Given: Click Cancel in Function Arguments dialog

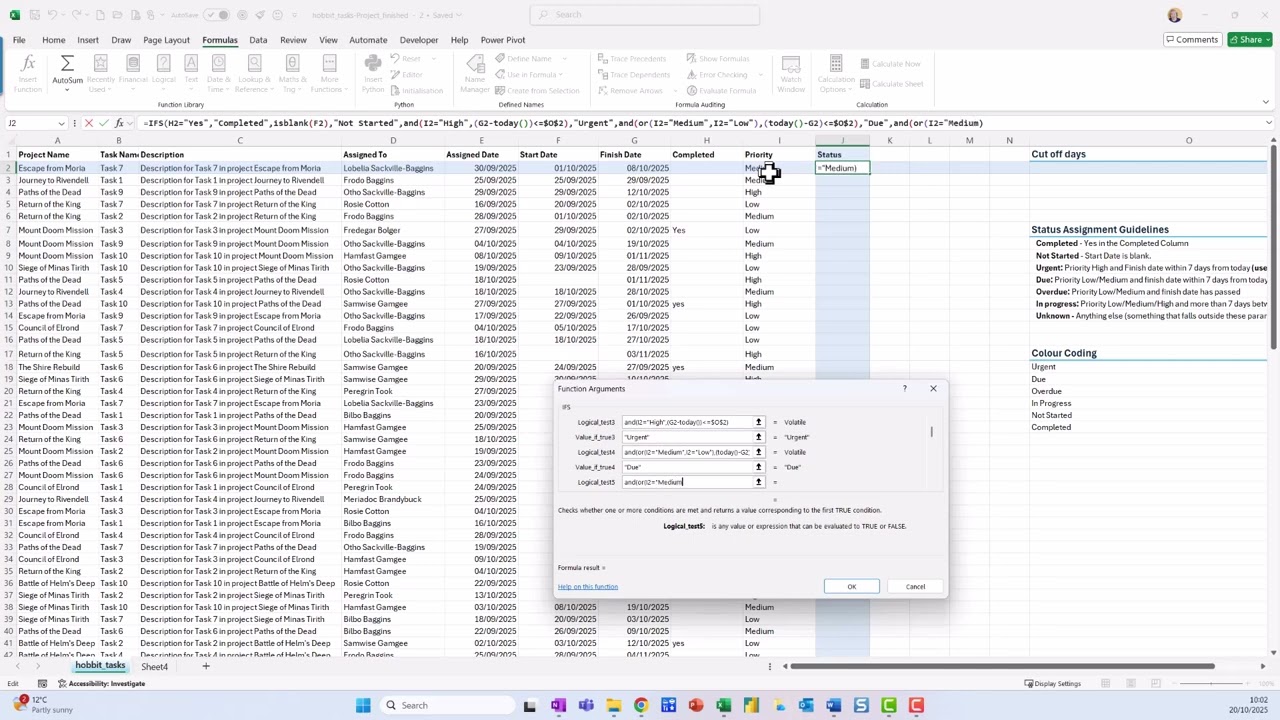Looking at the screenshot, I should tap(915, 587).
